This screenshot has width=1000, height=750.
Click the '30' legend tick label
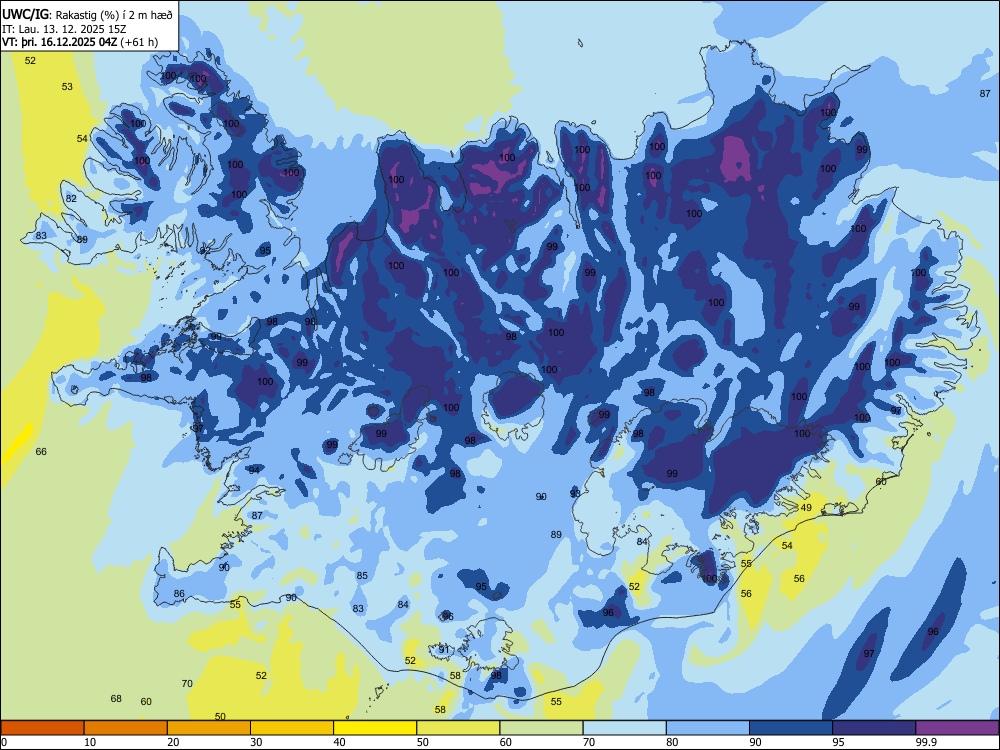coord(256,742)
